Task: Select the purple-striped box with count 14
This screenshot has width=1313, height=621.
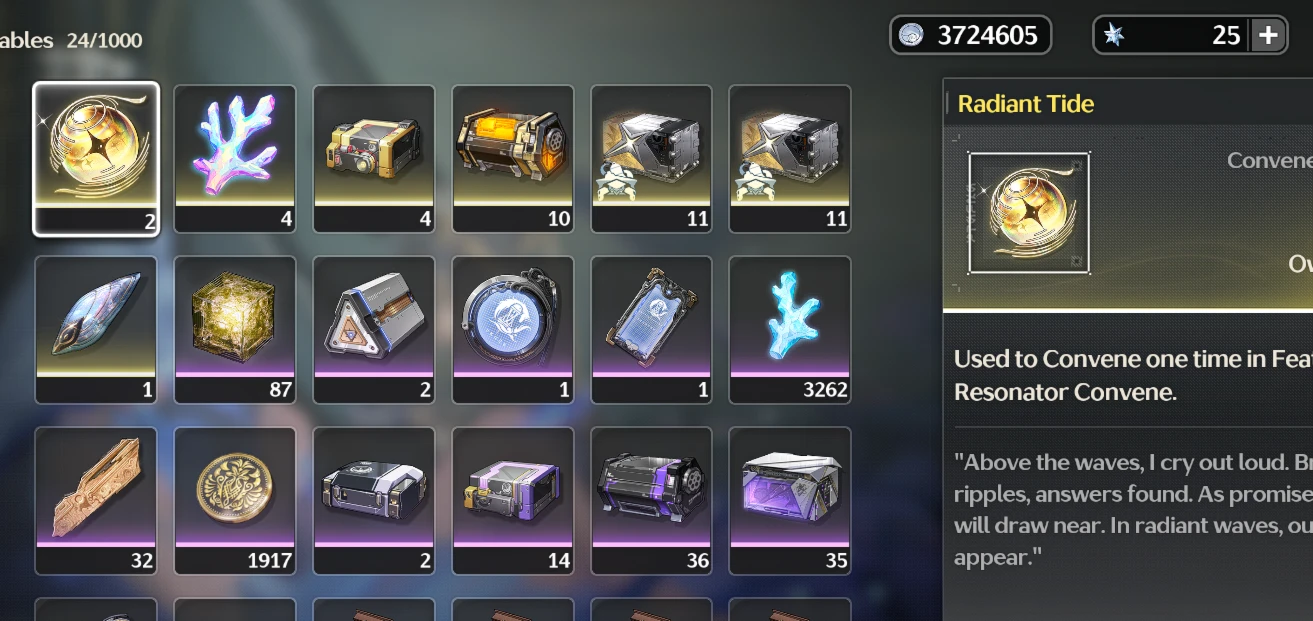Action: (513, 500)
